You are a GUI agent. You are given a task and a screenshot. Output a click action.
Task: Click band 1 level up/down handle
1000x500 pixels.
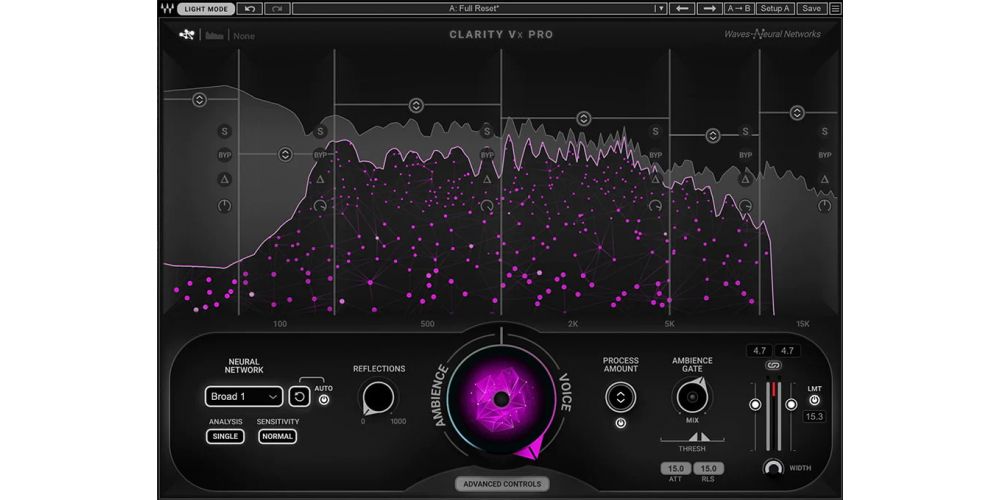(200, 99)
